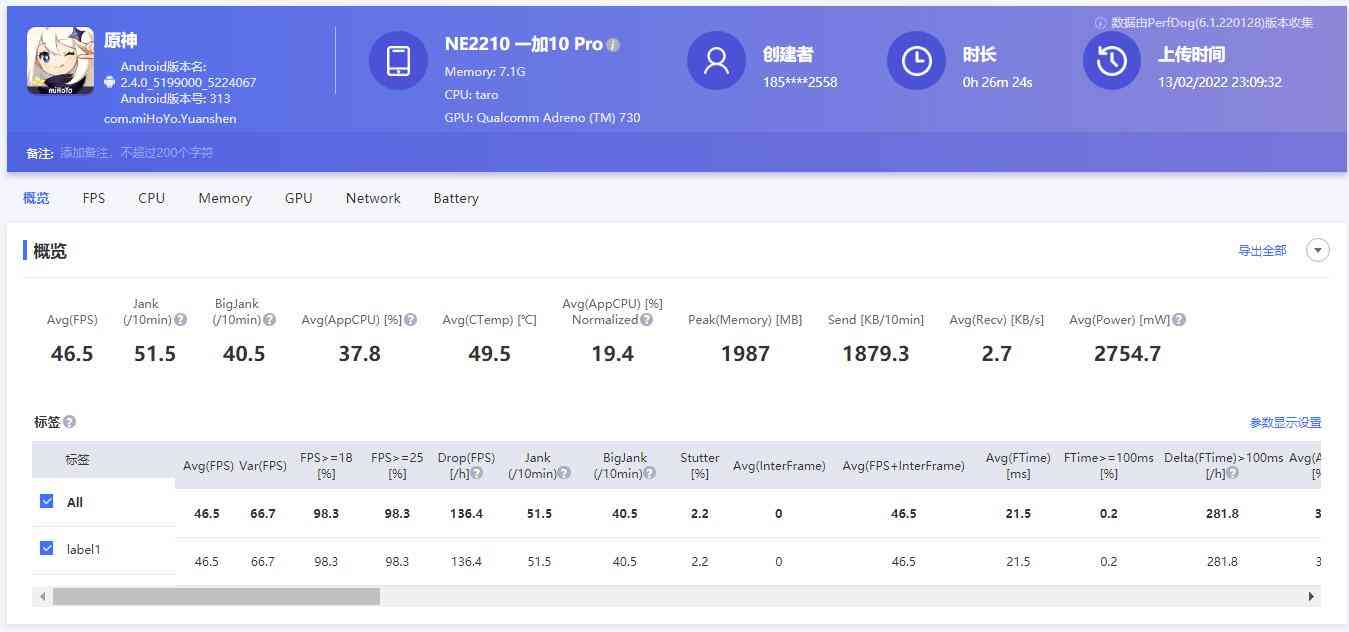The height and width of the screenshot is (632, 1349).
Task: Click the 标签 table column header
Action: tap(77, 460)
